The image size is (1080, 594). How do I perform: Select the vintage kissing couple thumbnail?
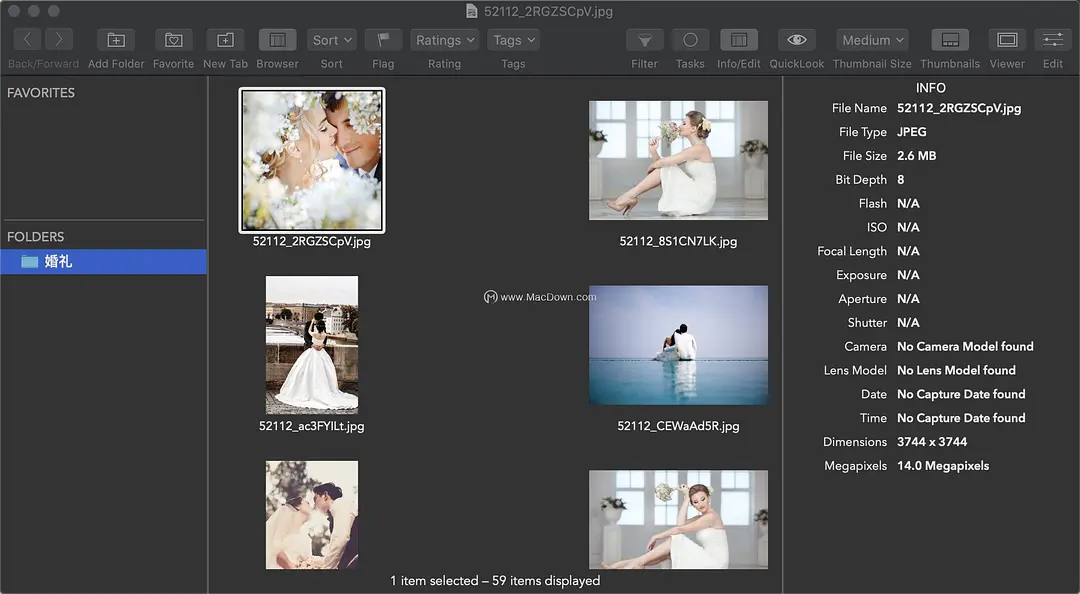click(x=312, y=515)
